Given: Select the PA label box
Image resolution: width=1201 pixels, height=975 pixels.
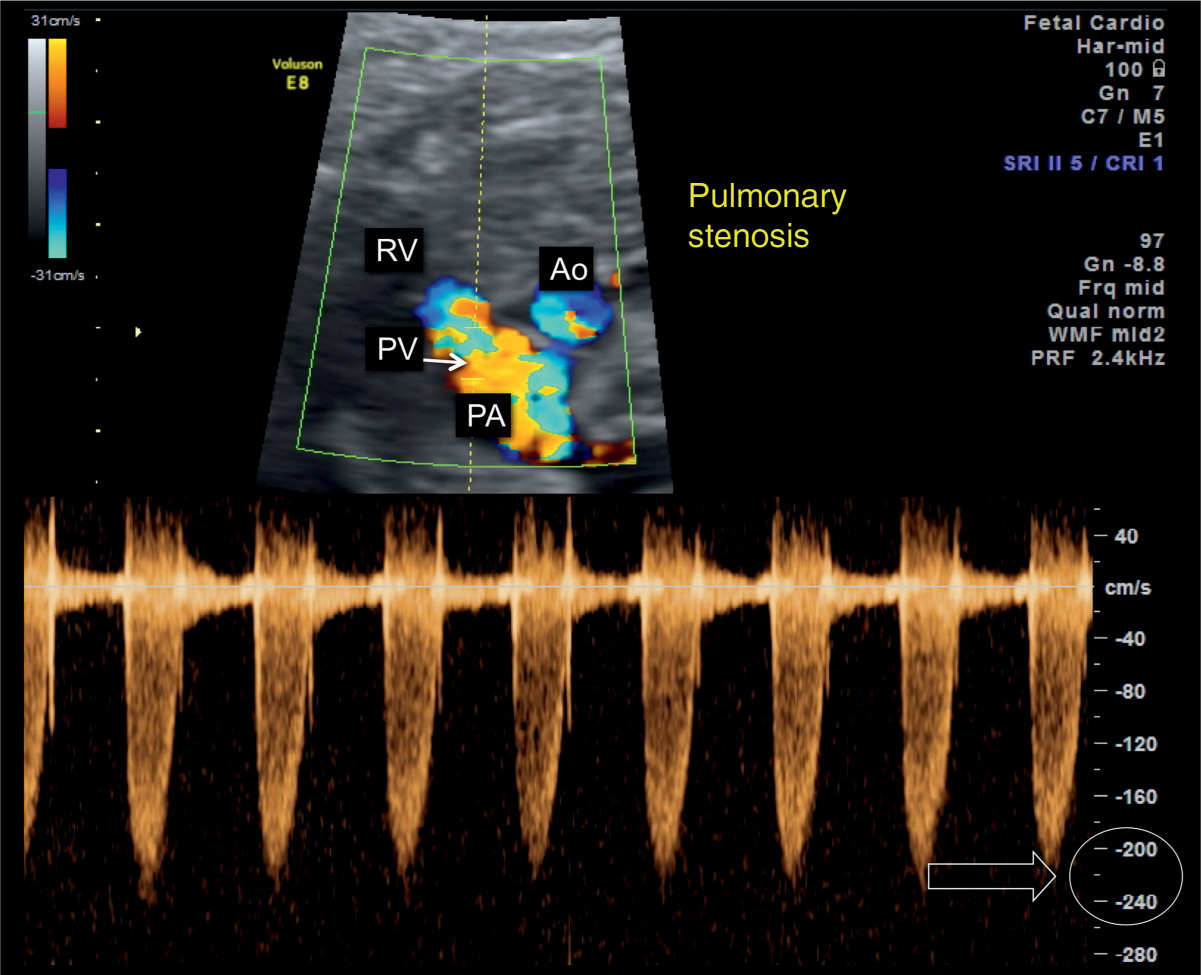Looking at the screenshot, I should click(486, 416).
